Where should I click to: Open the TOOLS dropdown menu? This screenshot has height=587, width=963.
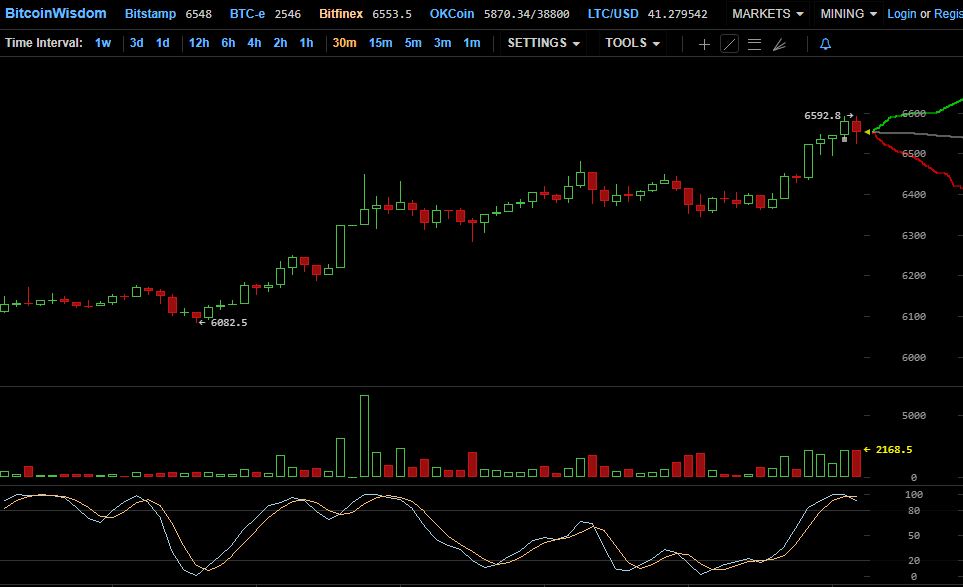pyautogui.click(x=632, y=43)
